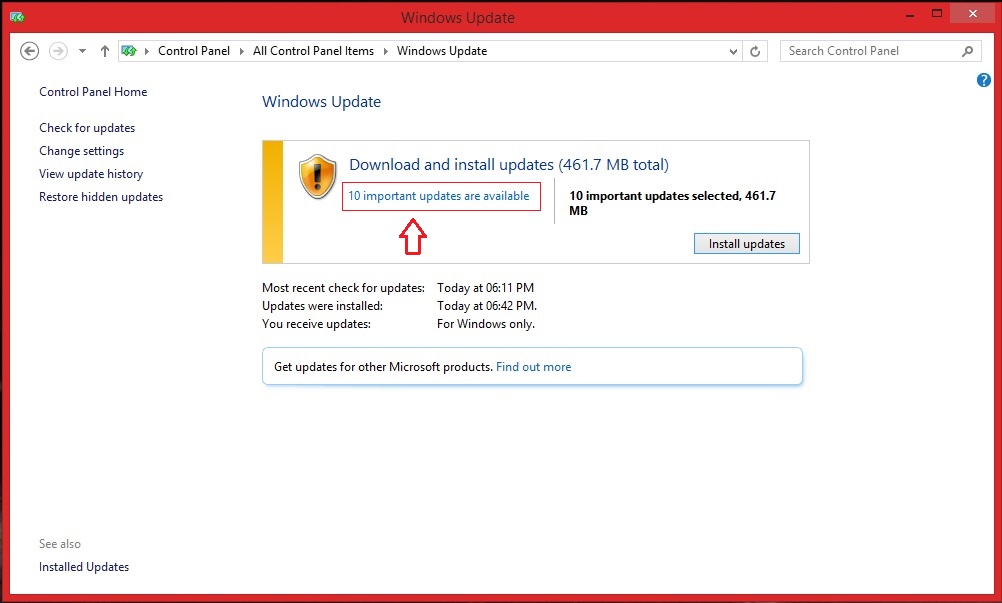
Task: Click the back navigation arrow
Action: (29, 51)
